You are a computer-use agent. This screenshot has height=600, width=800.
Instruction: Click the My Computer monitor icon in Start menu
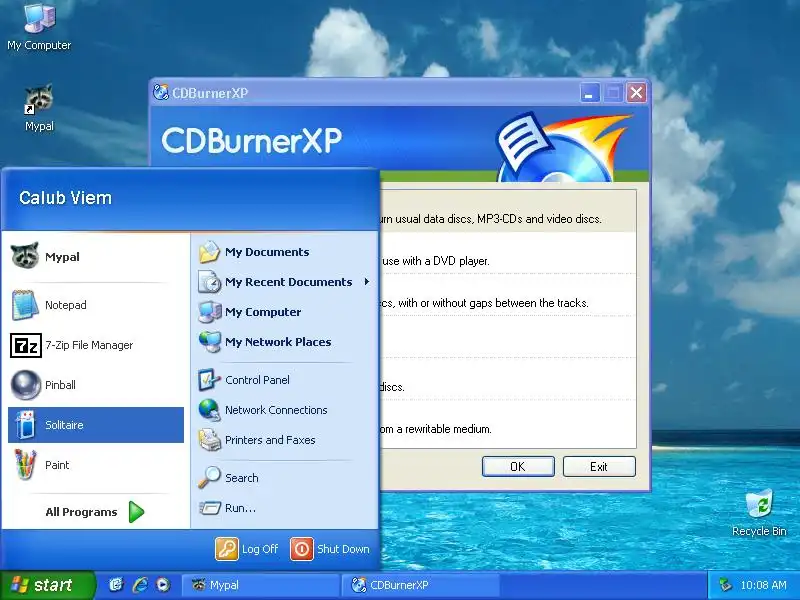click(x=209, y=312)
